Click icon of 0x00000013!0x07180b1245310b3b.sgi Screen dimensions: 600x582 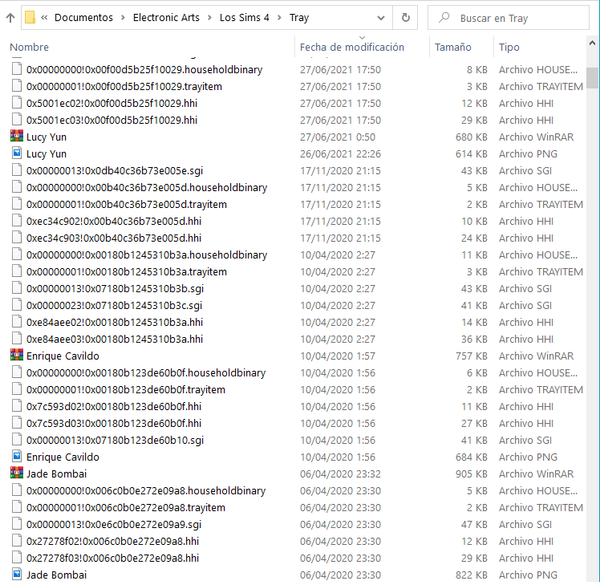[x=16, y=288]
